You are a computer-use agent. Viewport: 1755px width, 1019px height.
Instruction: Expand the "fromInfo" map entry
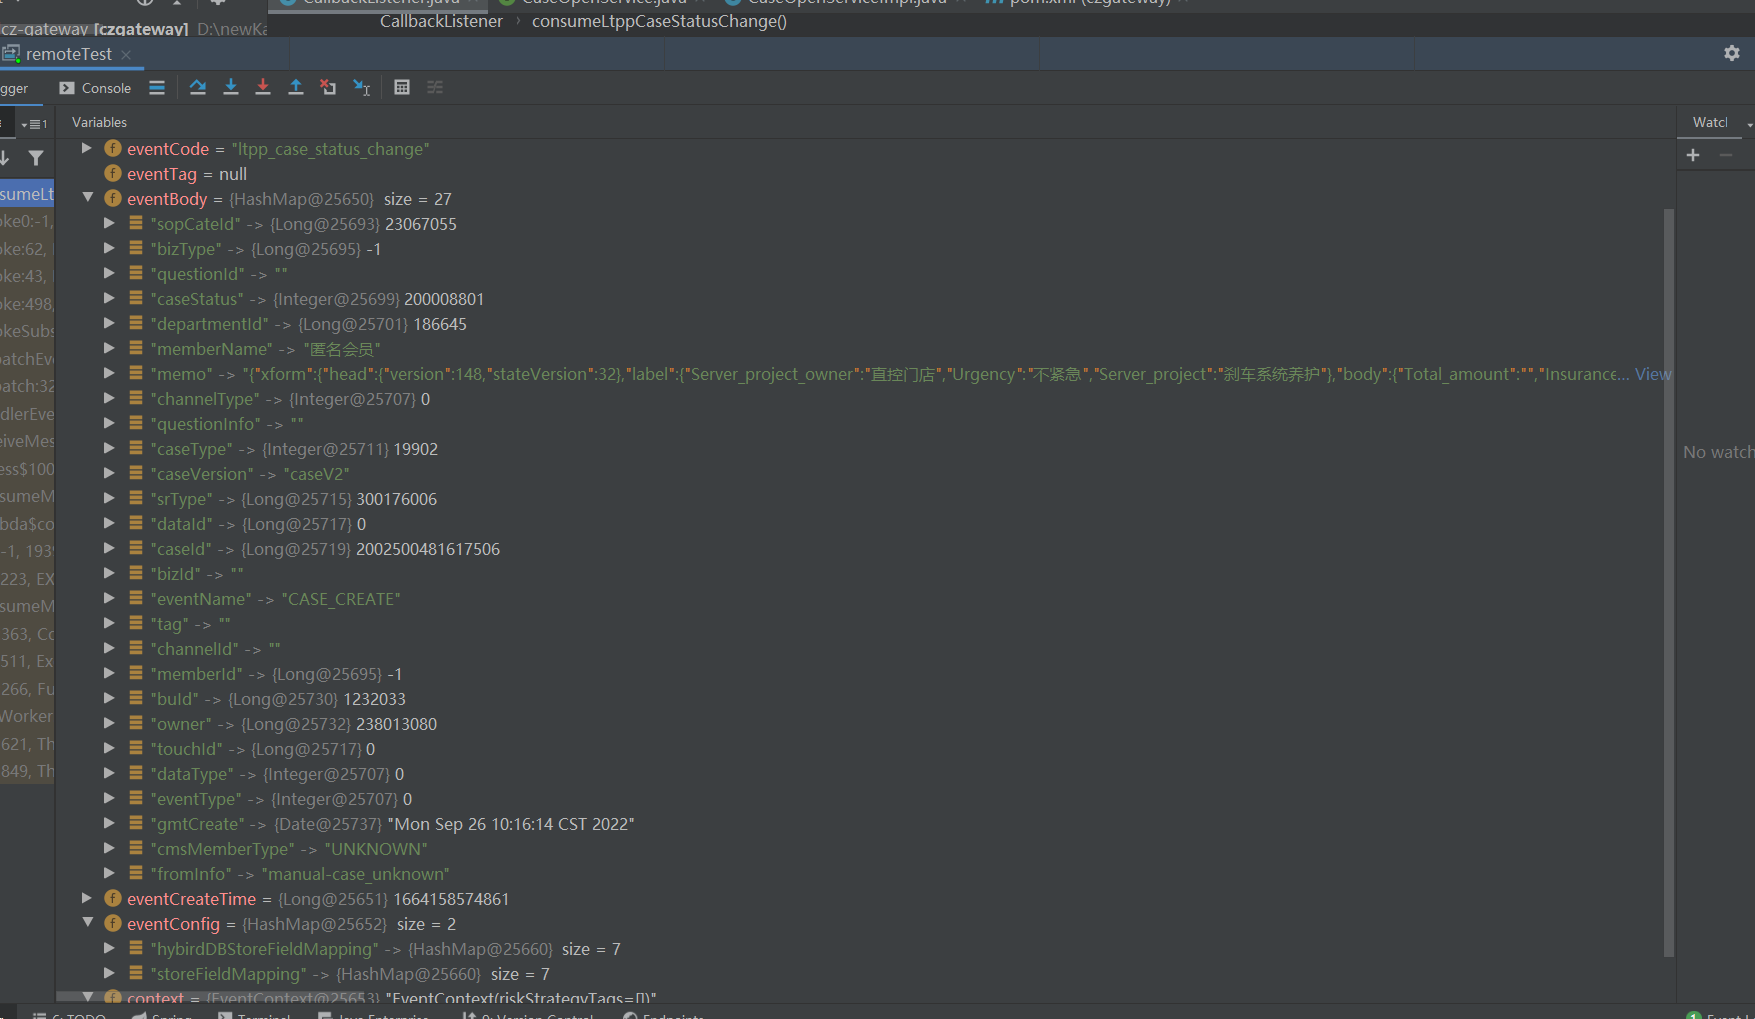[110, 873]
